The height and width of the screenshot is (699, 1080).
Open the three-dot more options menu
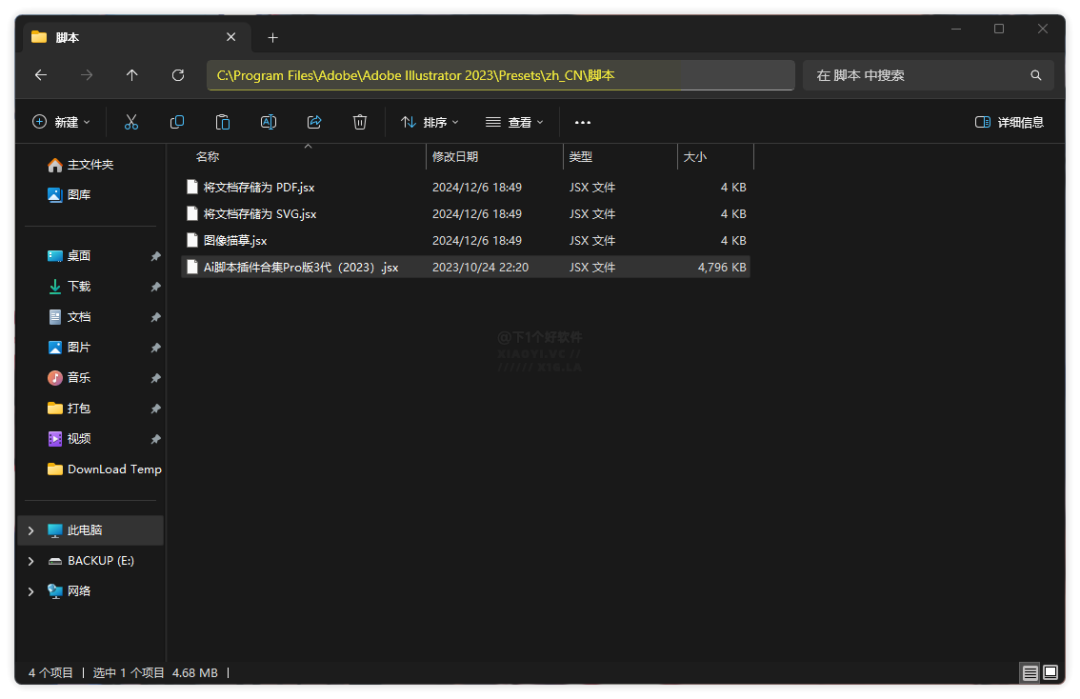pos(583,122)
